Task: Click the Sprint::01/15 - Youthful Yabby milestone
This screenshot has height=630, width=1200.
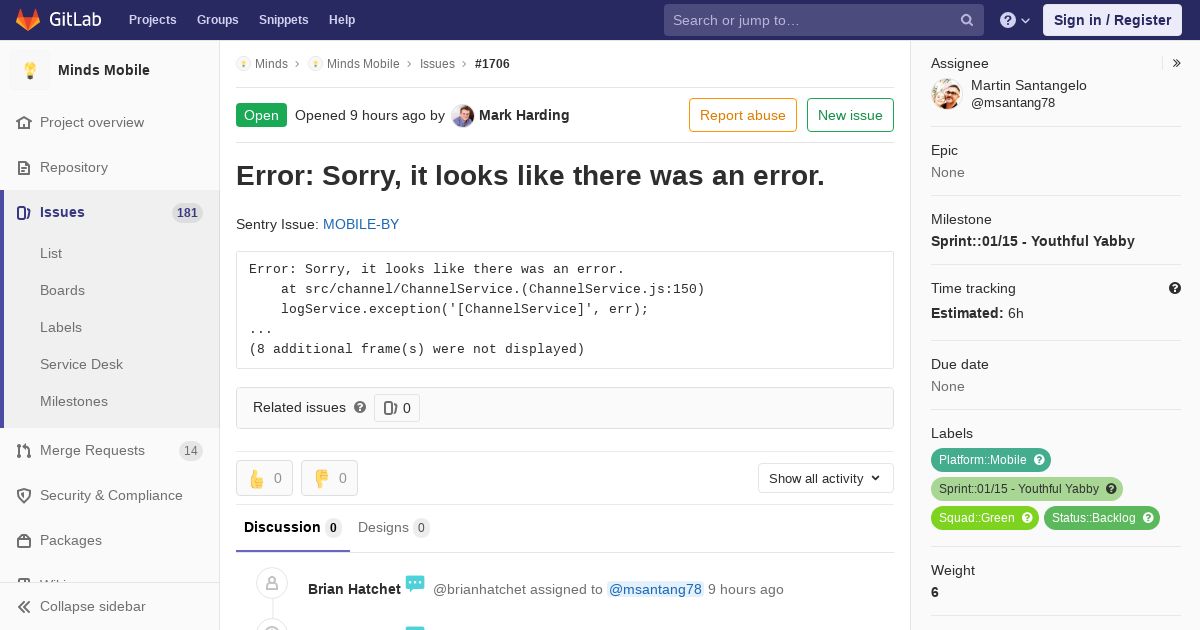Action: pyautogui.click(x=1033, y=241)
